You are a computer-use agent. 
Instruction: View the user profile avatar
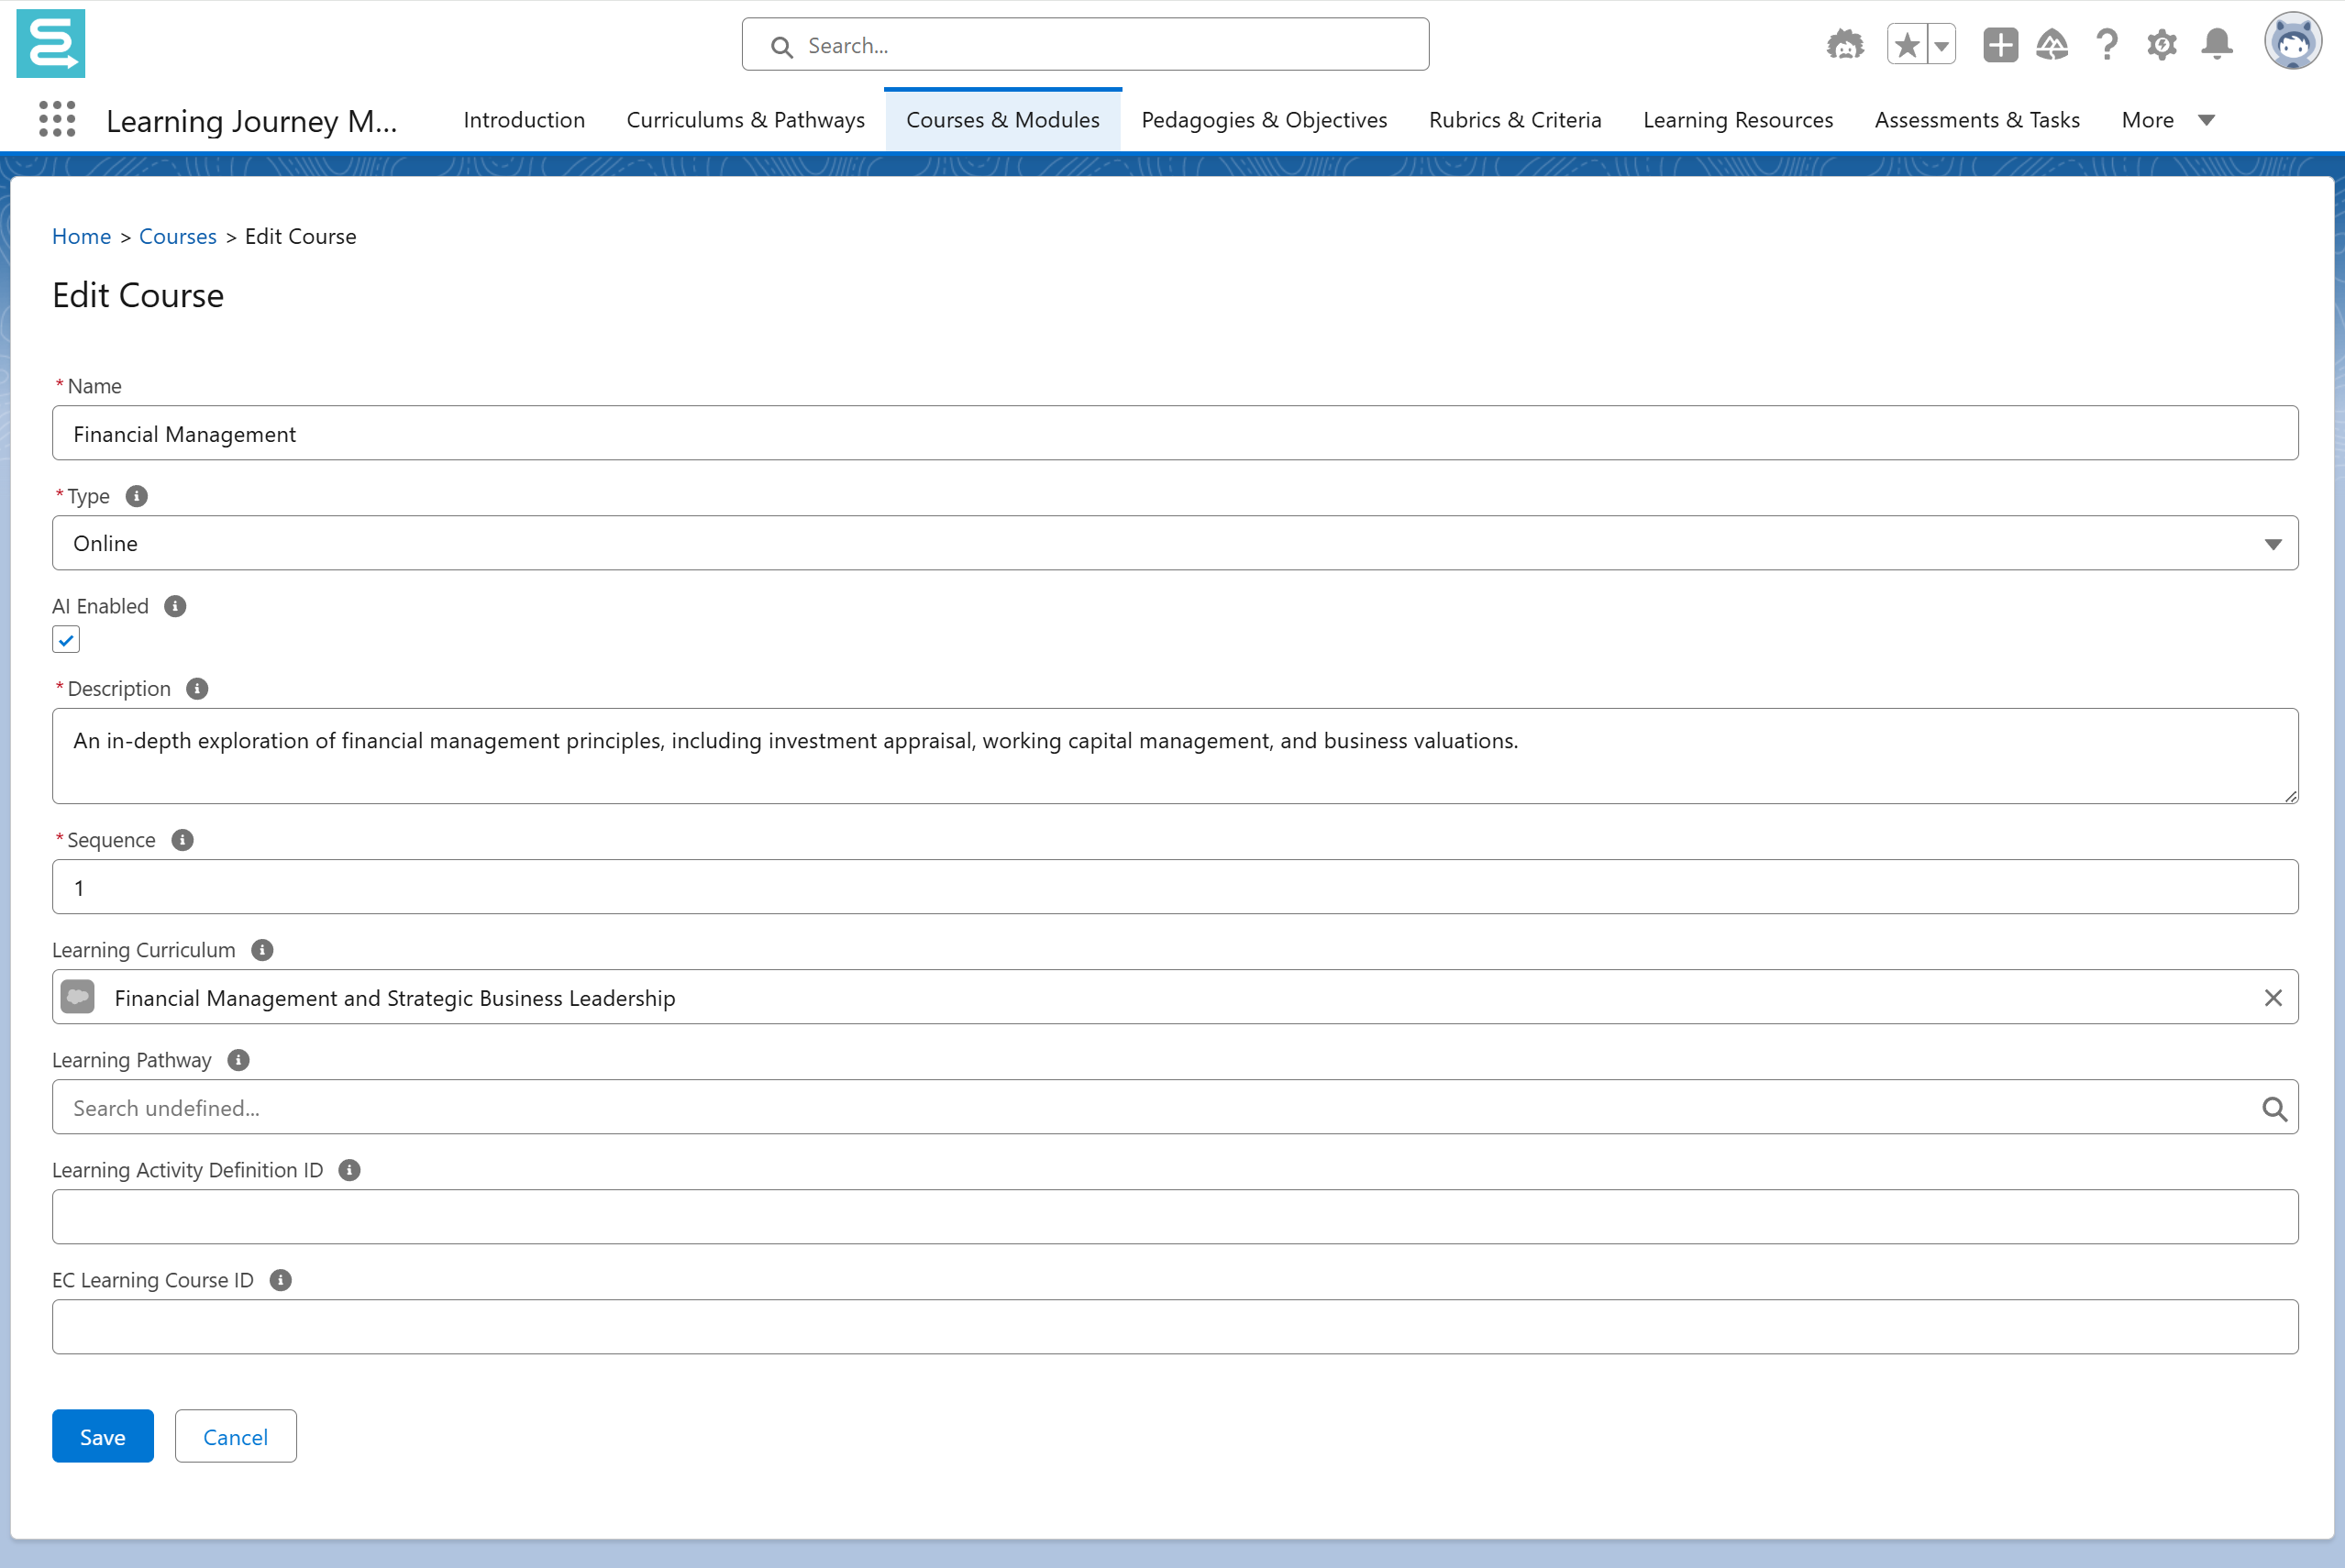point(2292,42)
